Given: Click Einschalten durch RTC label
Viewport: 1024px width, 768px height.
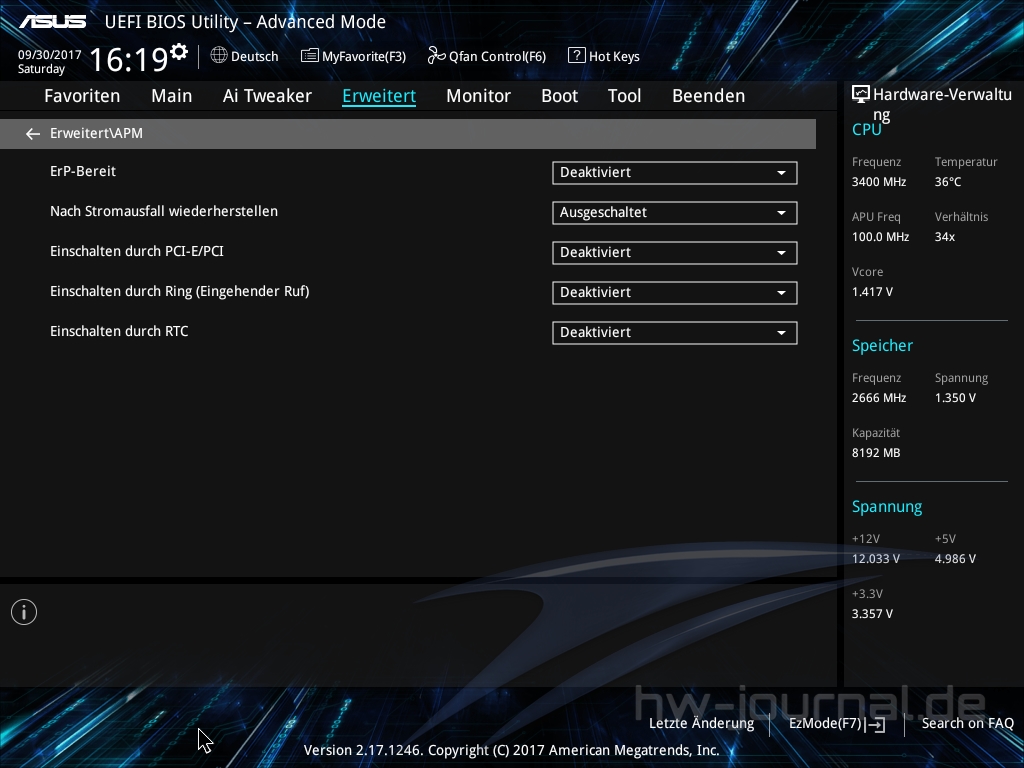Looking at the screenshot, I should coord(119,331).
